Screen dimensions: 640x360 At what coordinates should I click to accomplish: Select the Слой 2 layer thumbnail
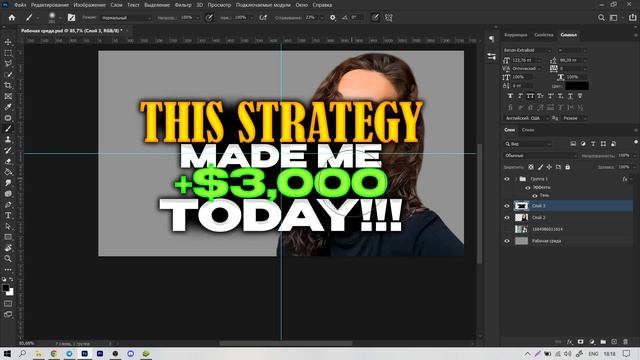pos(521,218)
